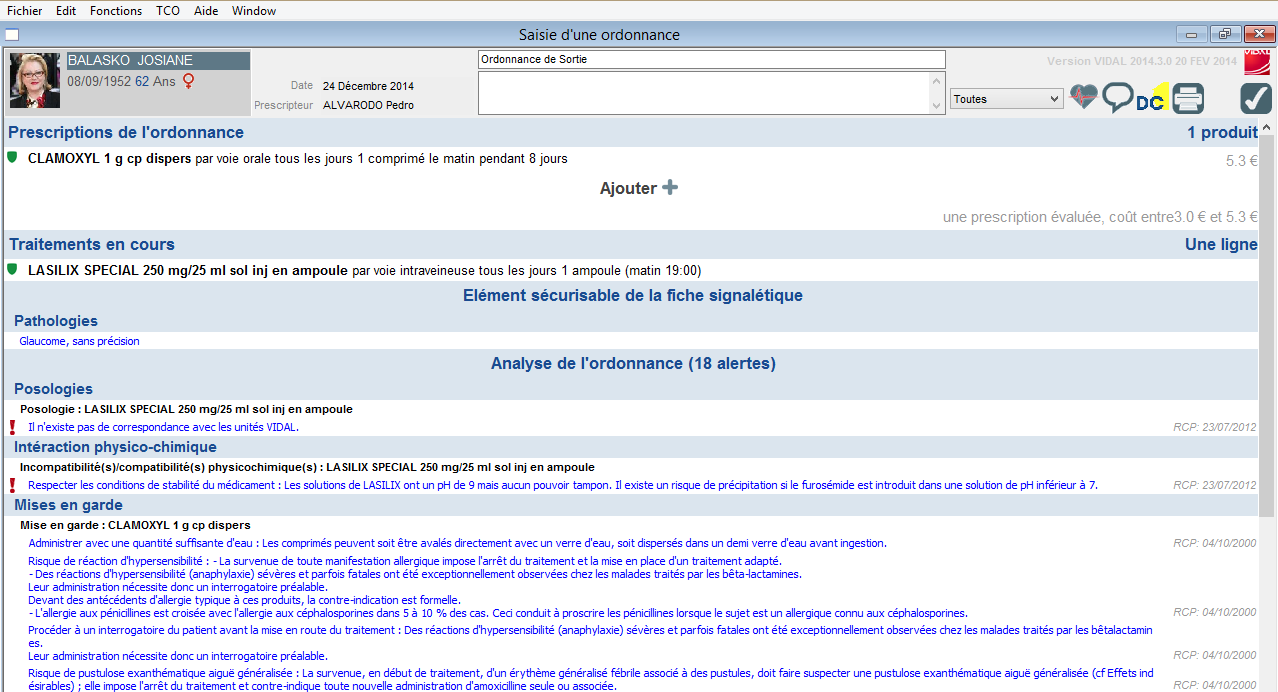Click the warning Risque de pustulose exanthématique
Viewport: 1278px width, 692px height.
tap(590, 680)
